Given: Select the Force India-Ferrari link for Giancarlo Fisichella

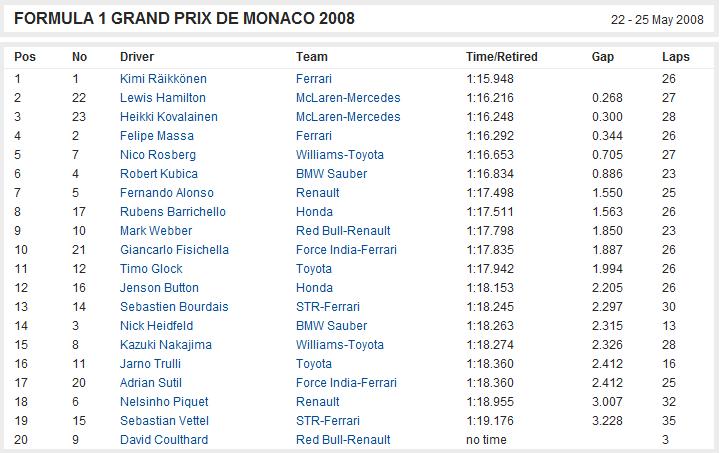Looking at the screenshot, I should pos(346,250).
